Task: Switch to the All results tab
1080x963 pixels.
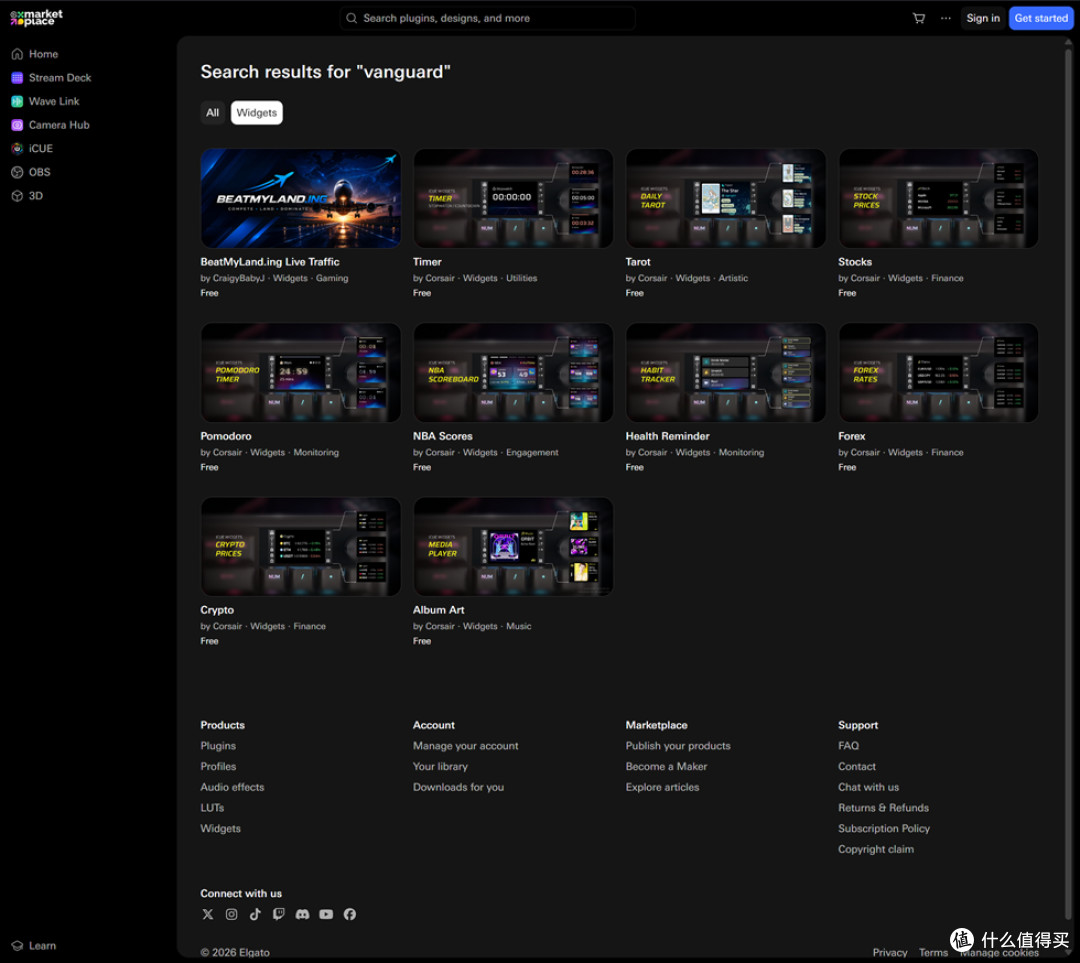Action: coord(212,112)
